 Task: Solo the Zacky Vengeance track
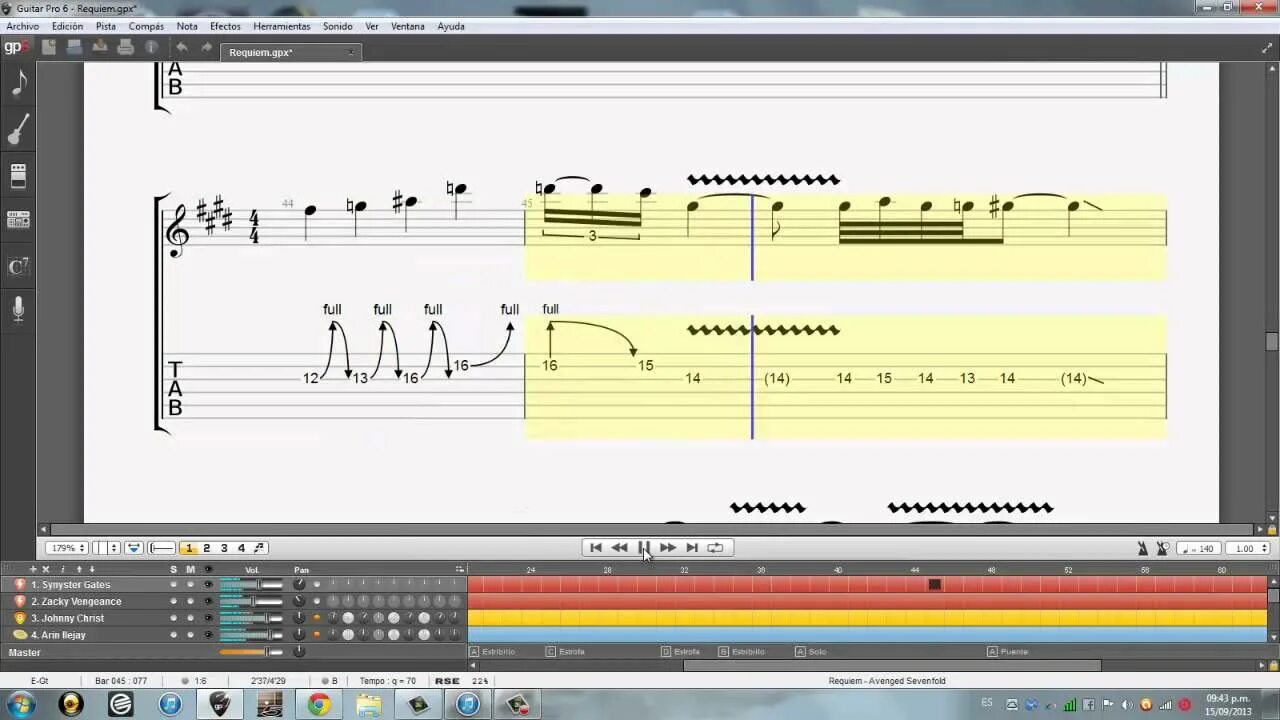pyautogui.click(x=173, y=601)
